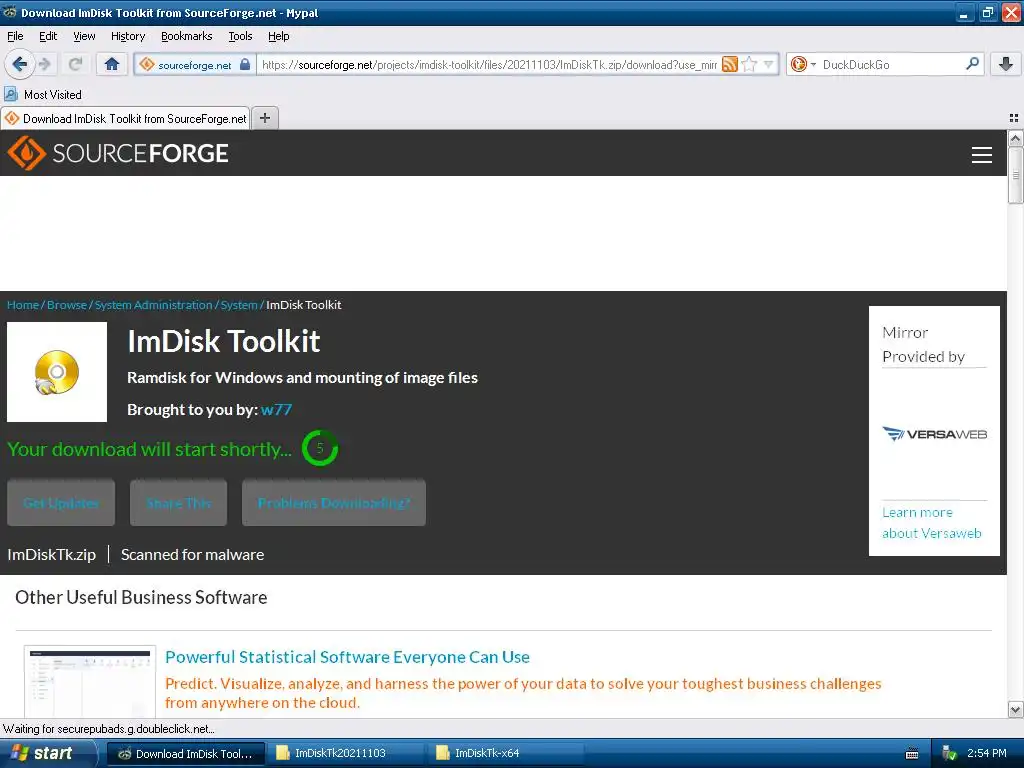Open Learn more about Versaweb link
This screenshot has height=768, width=1024.
[931, 522]
